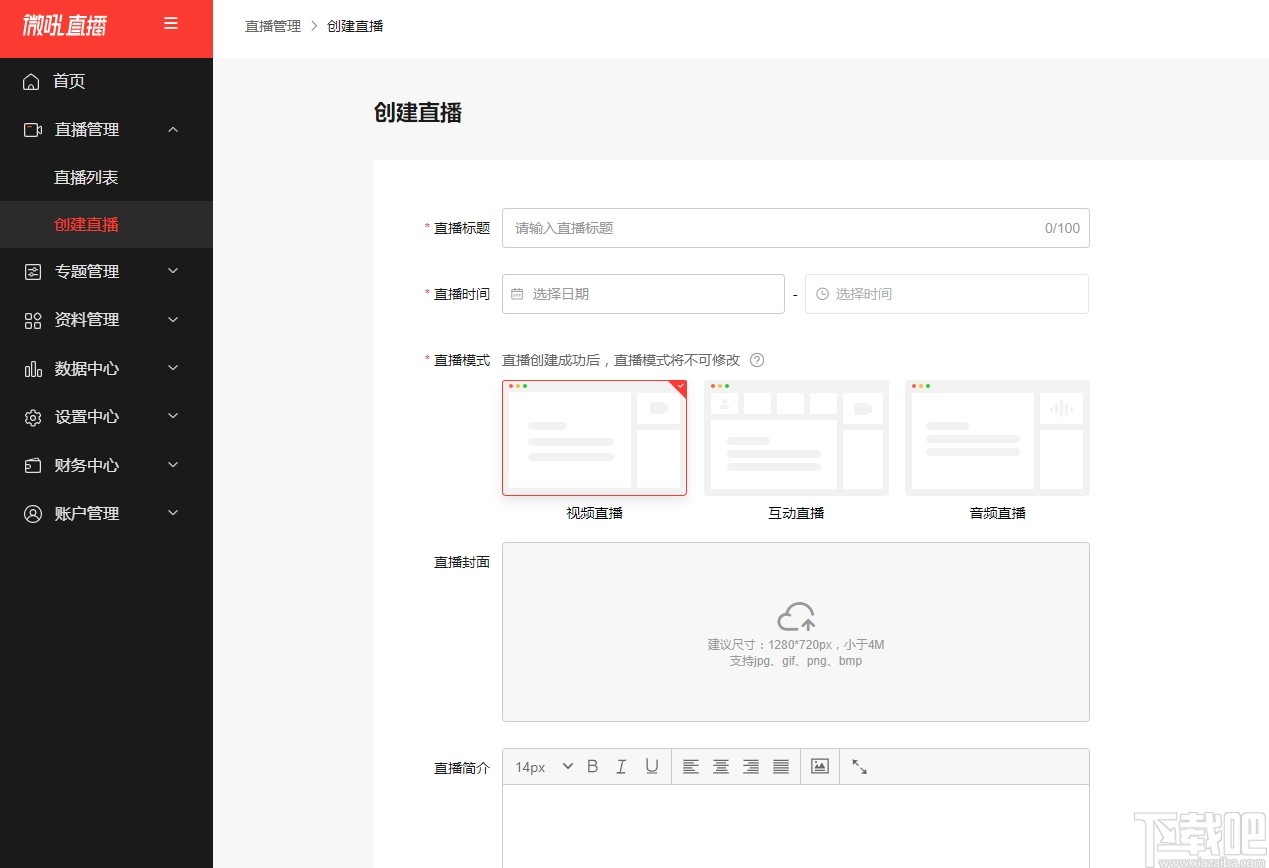Screen dimensions: 1269x868
Task: Click 专题管理 sidebar menu label
Action: pyautogui.click(x=87, y=271)
